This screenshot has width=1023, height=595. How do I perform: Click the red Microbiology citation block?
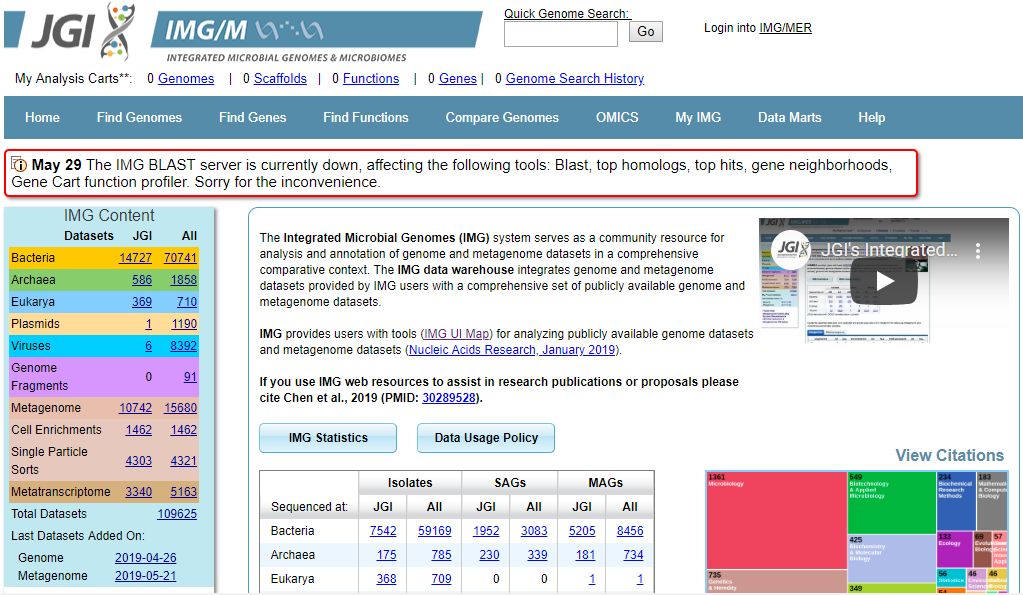(776, 519)
